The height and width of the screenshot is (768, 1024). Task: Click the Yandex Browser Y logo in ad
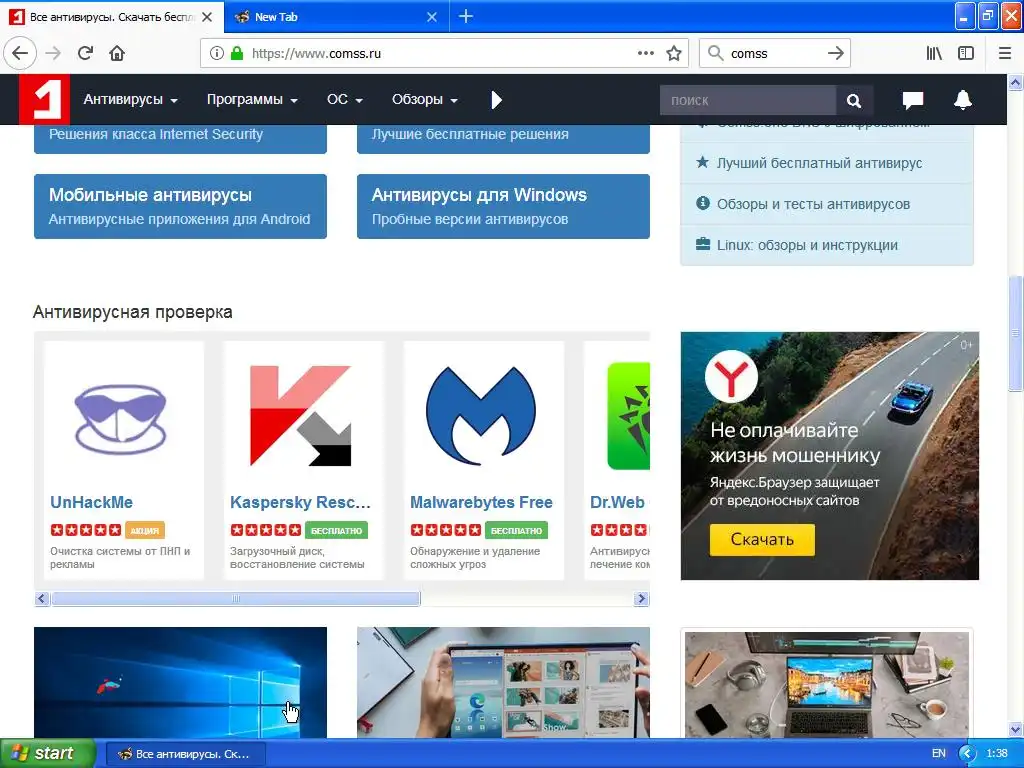pos(731,376)
